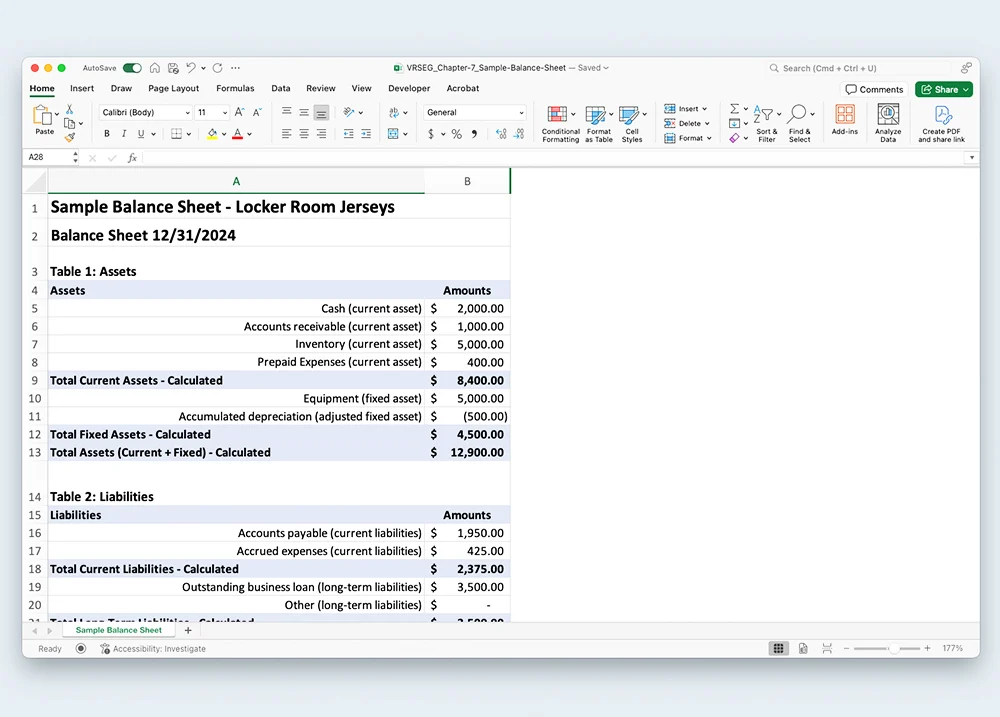
Task: Decrease decimal places
Action: click(x=519, y=134)
